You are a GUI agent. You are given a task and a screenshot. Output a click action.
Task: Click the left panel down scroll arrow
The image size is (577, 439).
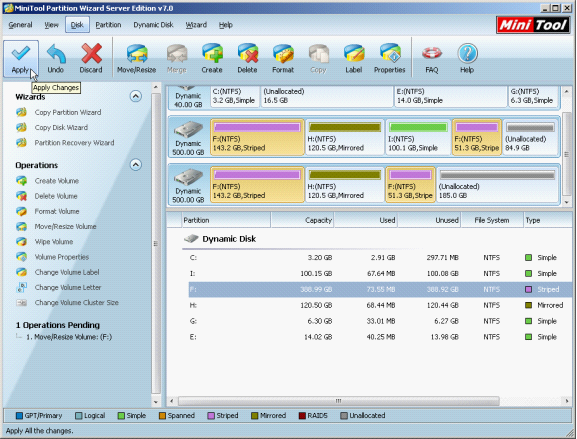click(156, 402)
